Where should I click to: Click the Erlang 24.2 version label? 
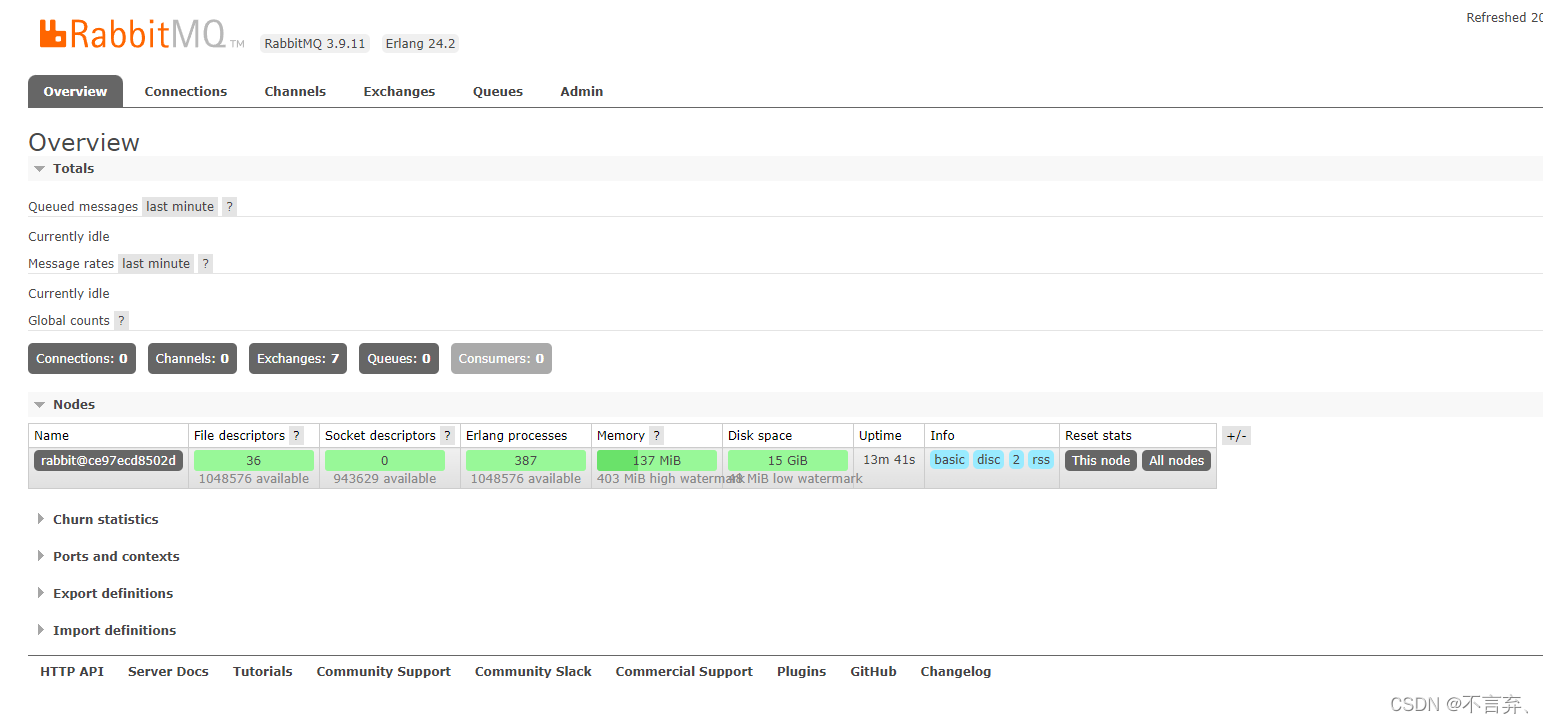pos(421,44)
